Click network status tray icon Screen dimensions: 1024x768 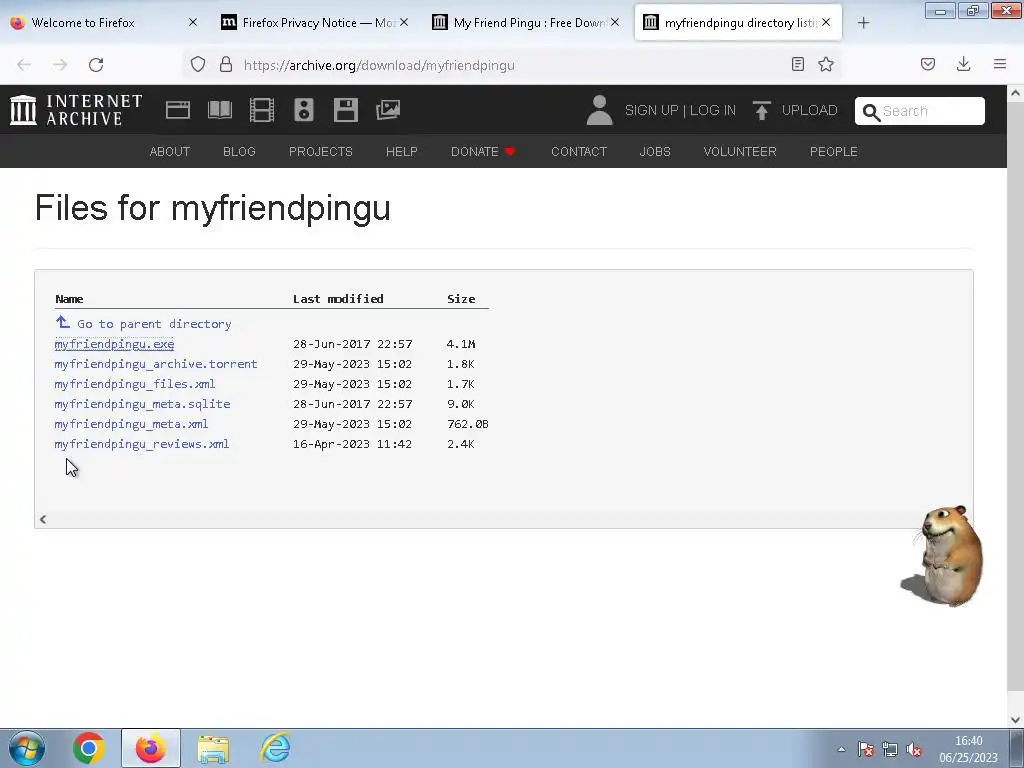[x=889, y=750]
